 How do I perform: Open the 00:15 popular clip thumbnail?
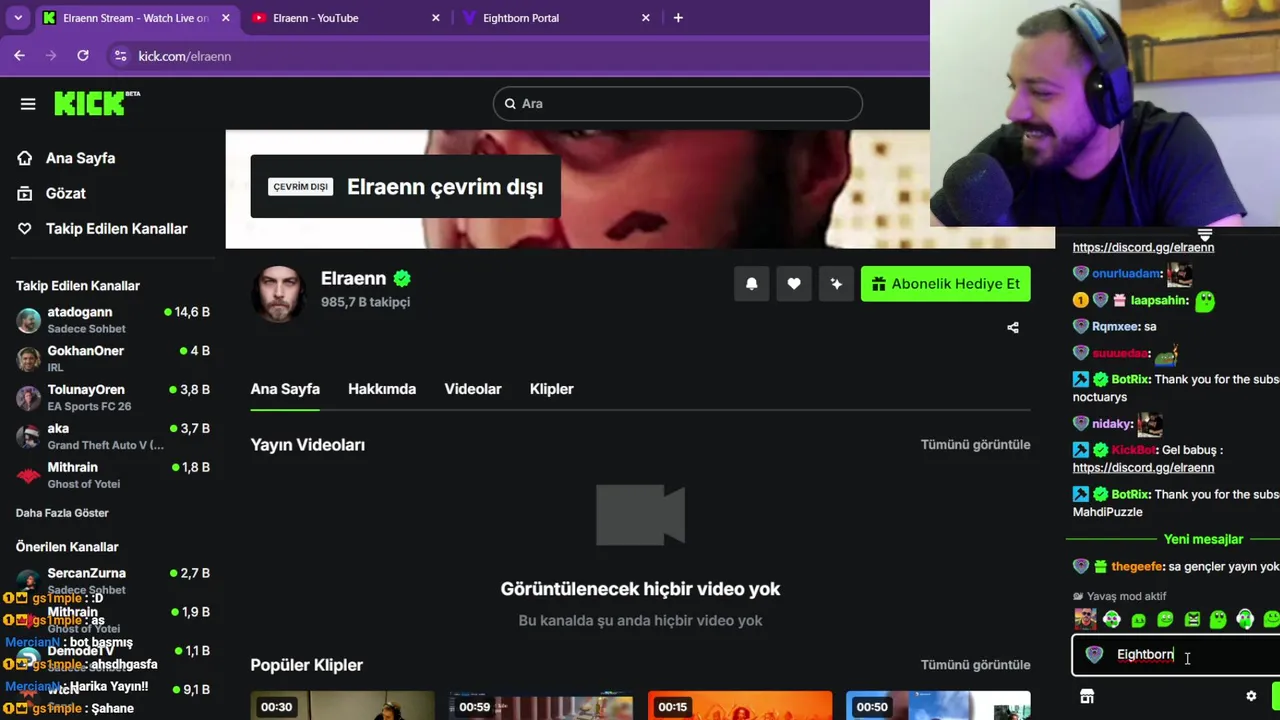[x=739, y=705]
